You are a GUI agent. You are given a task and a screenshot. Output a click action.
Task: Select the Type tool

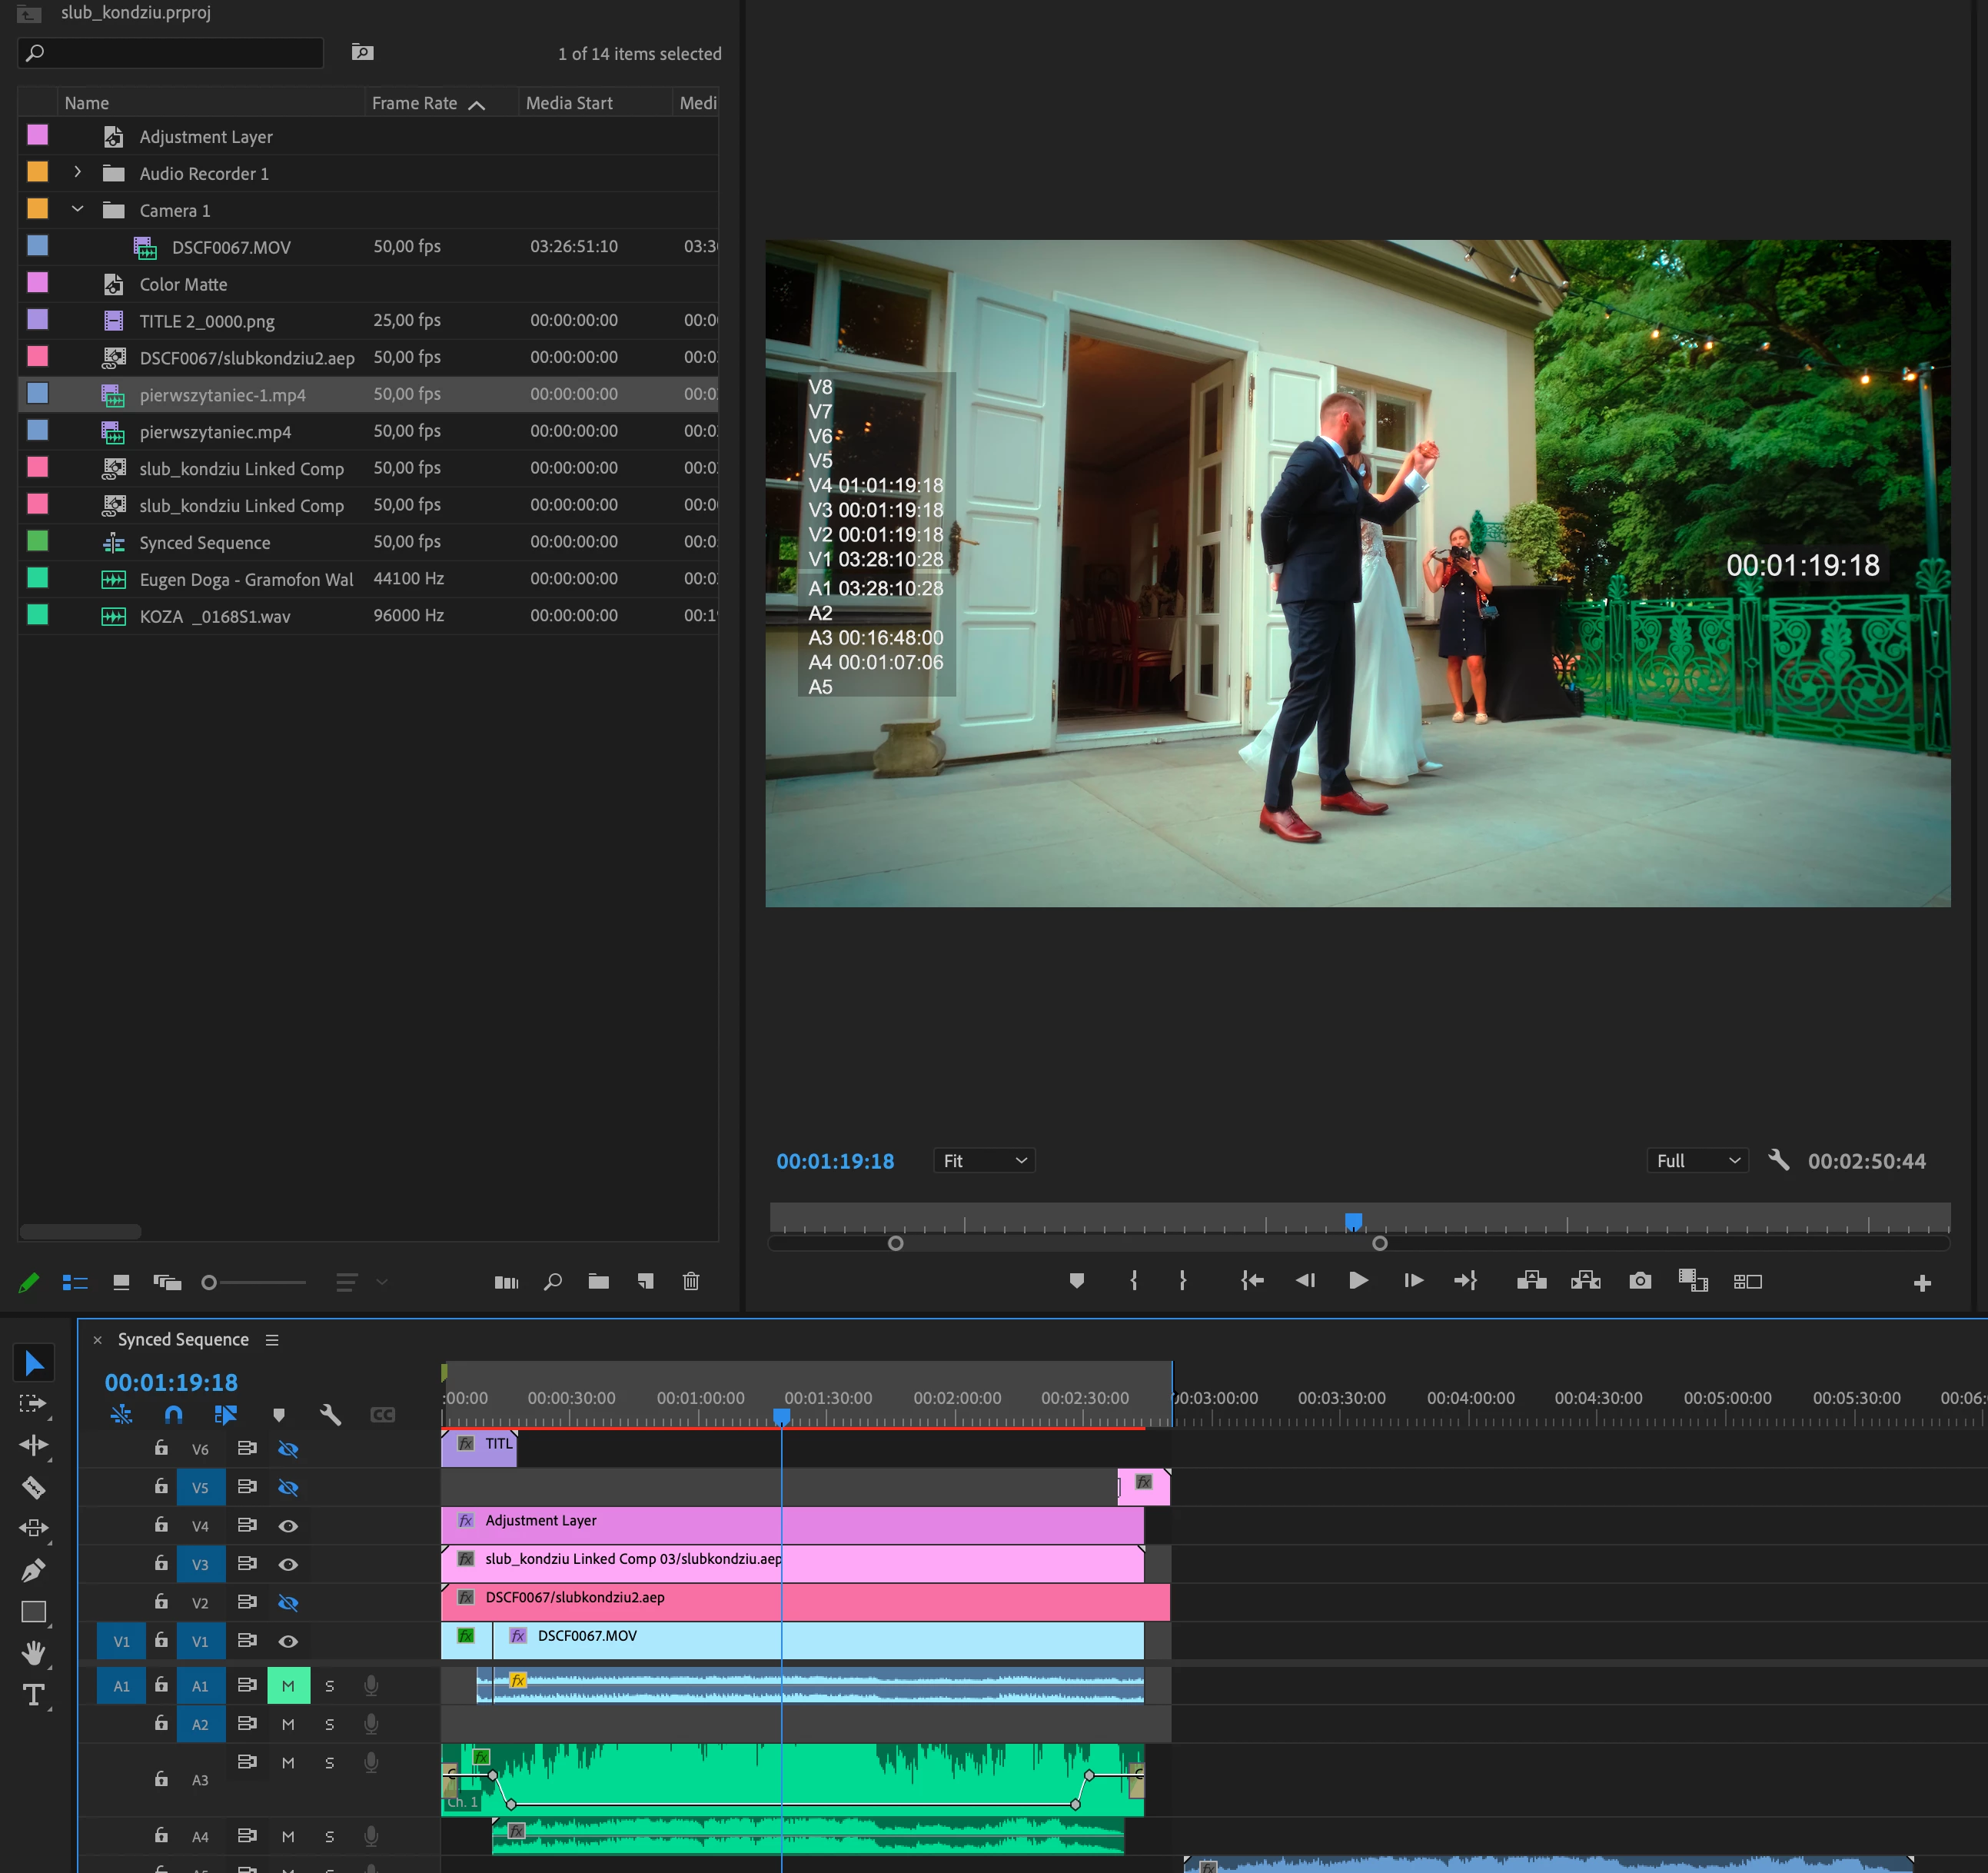(33, 1695)
